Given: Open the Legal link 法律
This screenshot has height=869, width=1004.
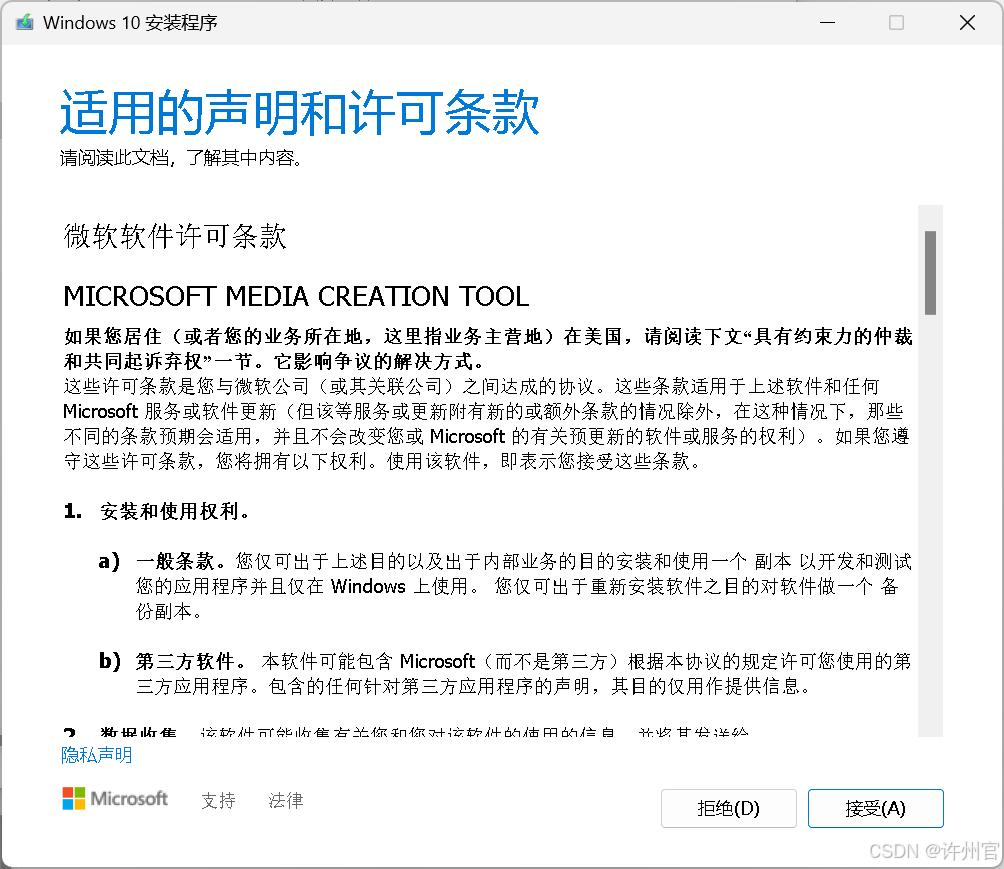Looking at the screenshot, I should pos(286,800).
